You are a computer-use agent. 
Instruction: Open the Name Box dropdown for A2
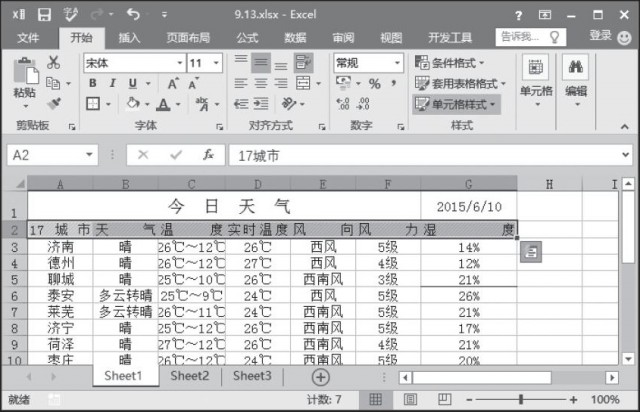(90, 155)
